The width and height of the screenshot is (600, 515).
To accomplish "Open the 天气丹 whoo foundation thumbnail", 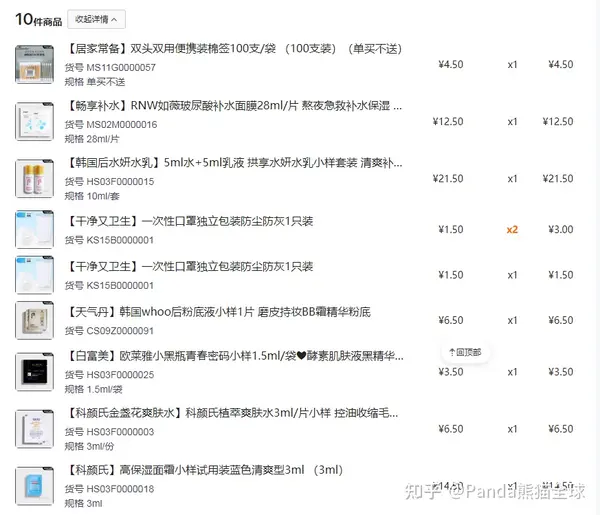I will pyautogui.click(x=34, y=320).
